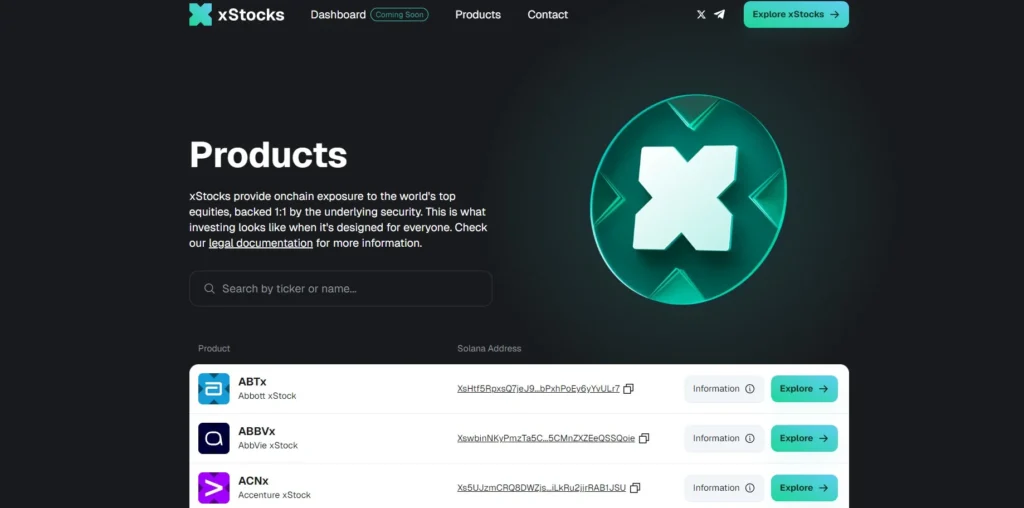Image resolution: width=1024 pixels, height=508 pixels.
Task: Open the Dashboard menu item
Action: tap(338, 14)
